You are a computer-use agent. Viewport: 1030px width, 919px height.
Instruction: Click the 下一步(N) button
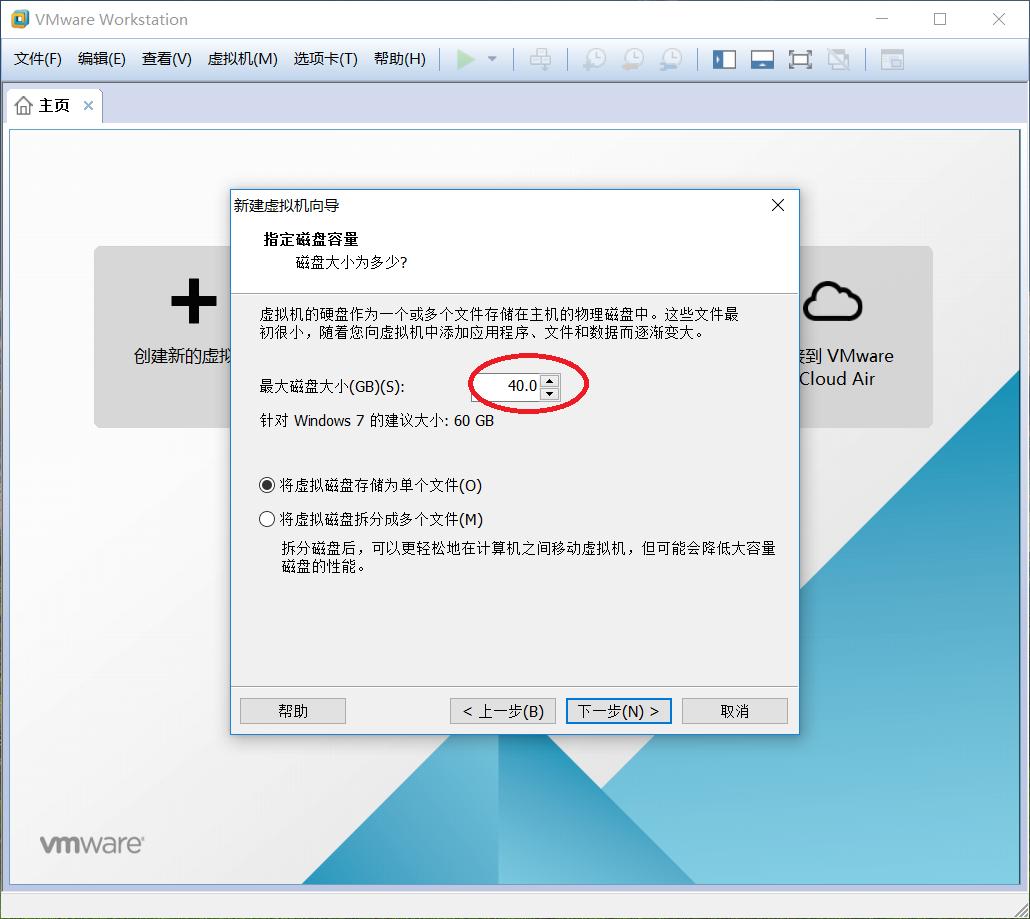pos(618,711)
